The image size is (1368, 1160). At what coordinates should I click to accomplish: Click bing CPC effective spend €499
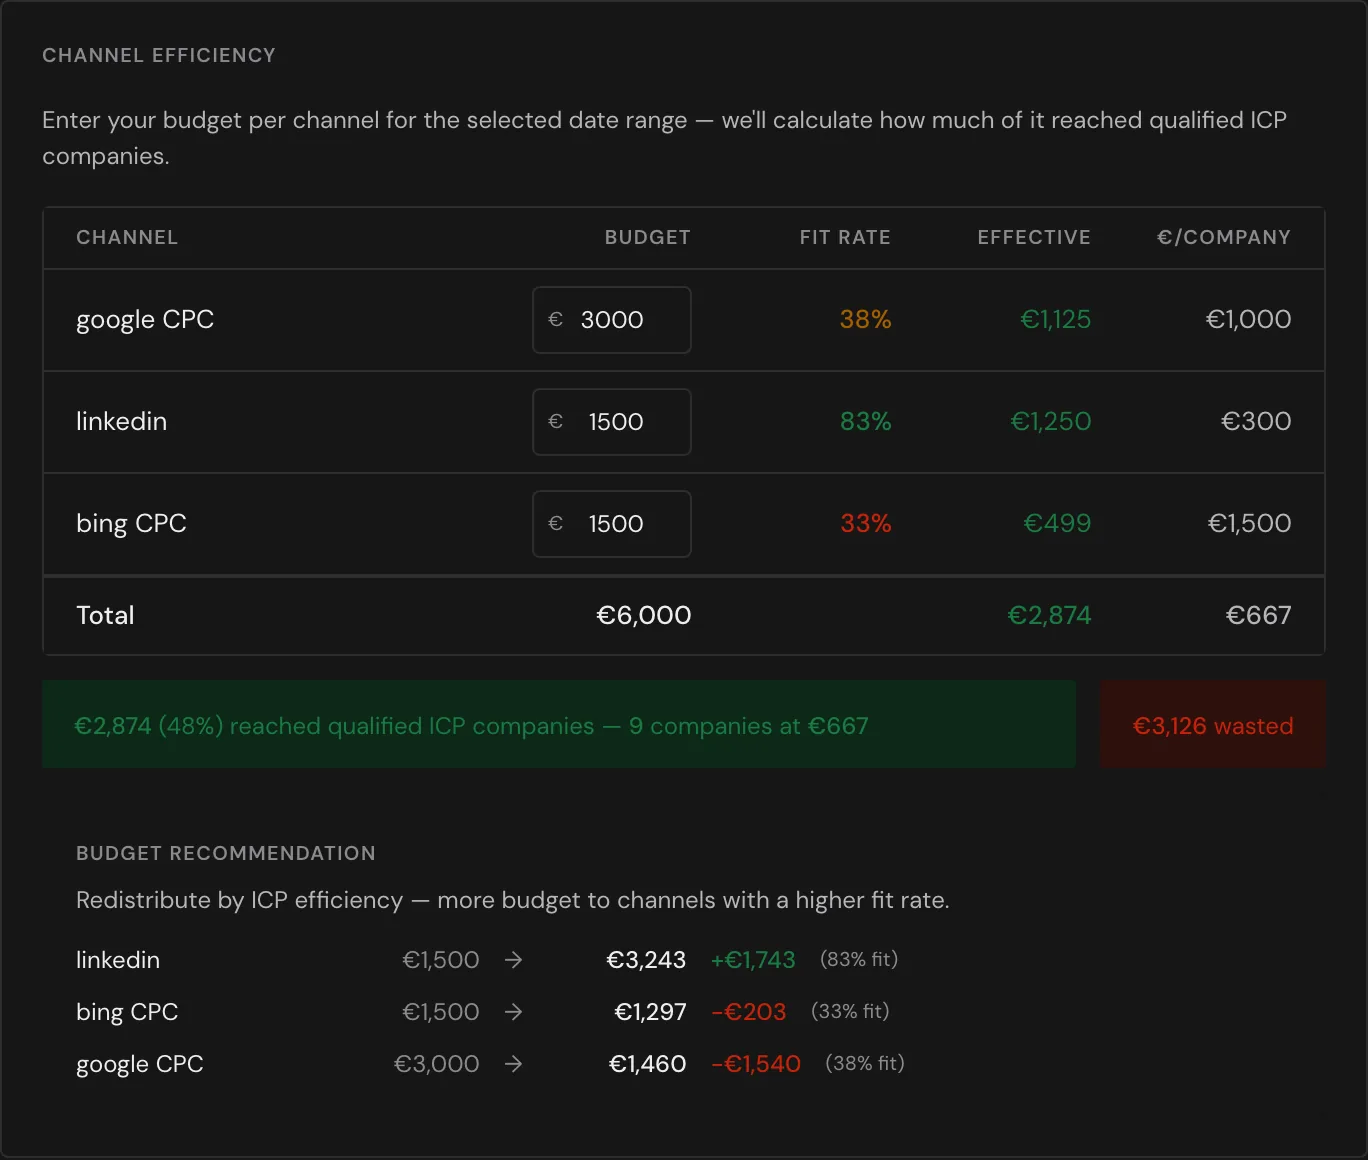tap(1057, 524)
